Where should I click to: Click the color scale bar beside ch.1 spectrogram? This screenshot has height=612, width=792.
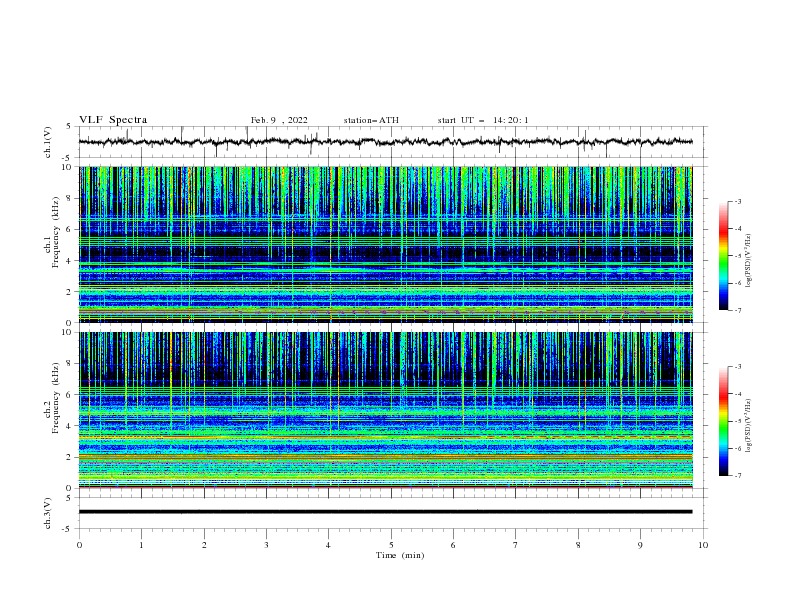click(723, 256)
